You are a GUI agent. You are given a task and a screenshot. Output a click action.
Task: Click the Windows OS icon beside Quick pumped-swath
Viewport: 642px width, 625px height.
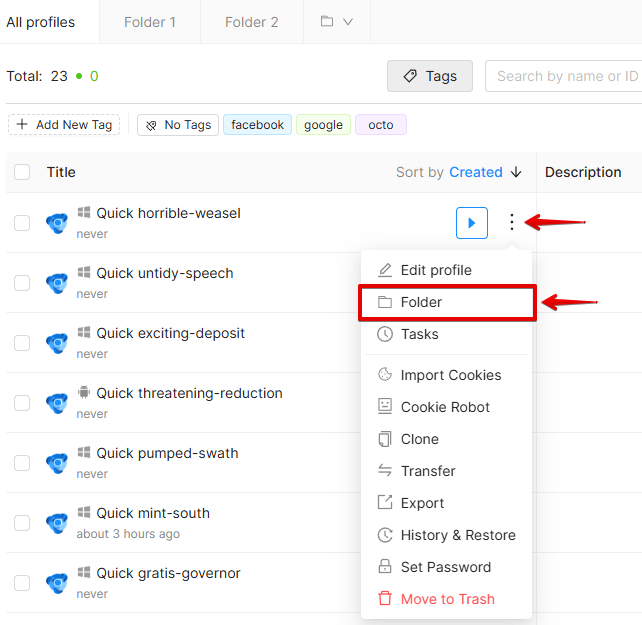(84, 452)
